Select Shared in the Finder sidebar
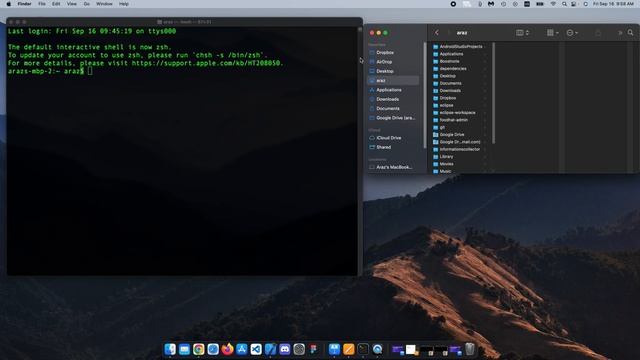Viewport: 640px width, 360px height. (x=393, y=147)
